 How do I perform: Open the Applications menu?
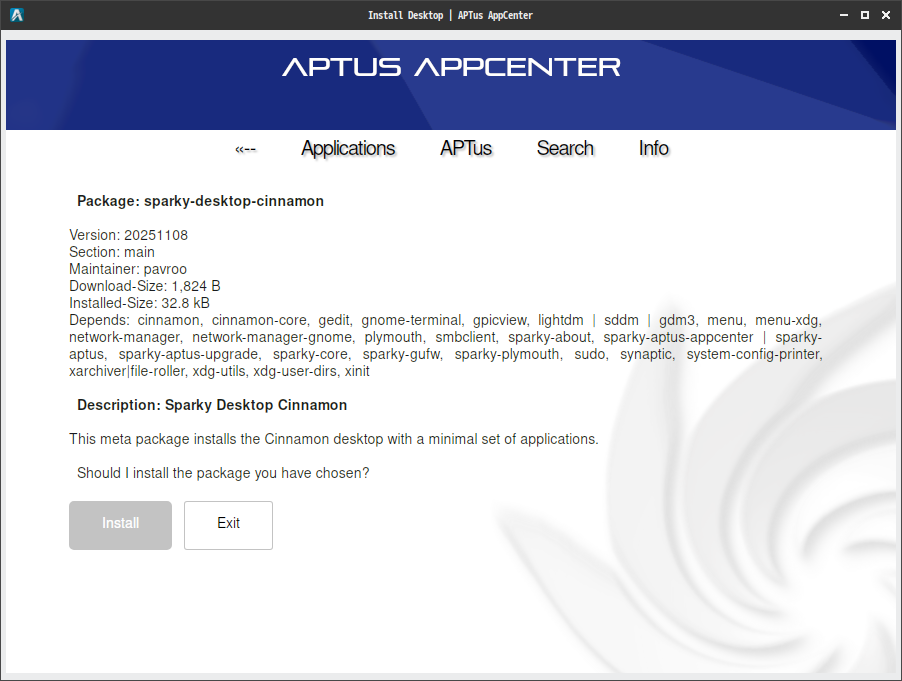[x=348, y=148]
